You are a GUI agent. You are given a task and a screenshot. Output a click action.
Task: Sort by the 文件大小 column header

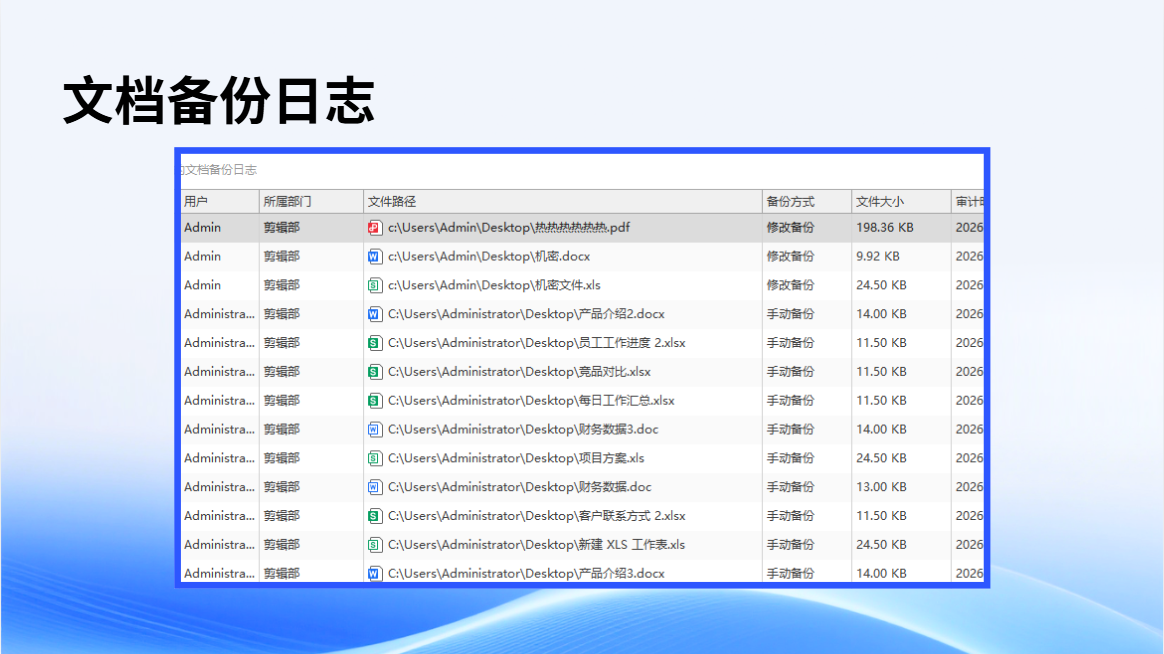901,201
